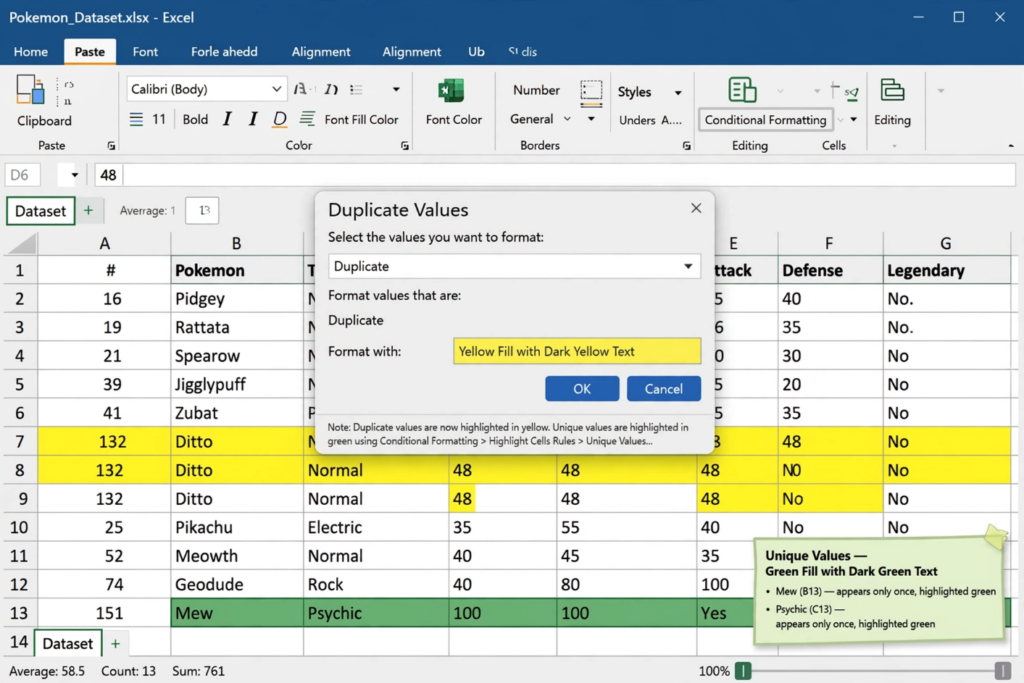1024x683 pixels.
Task: Confirm the dialog with OK
Action: click(582, 389)
